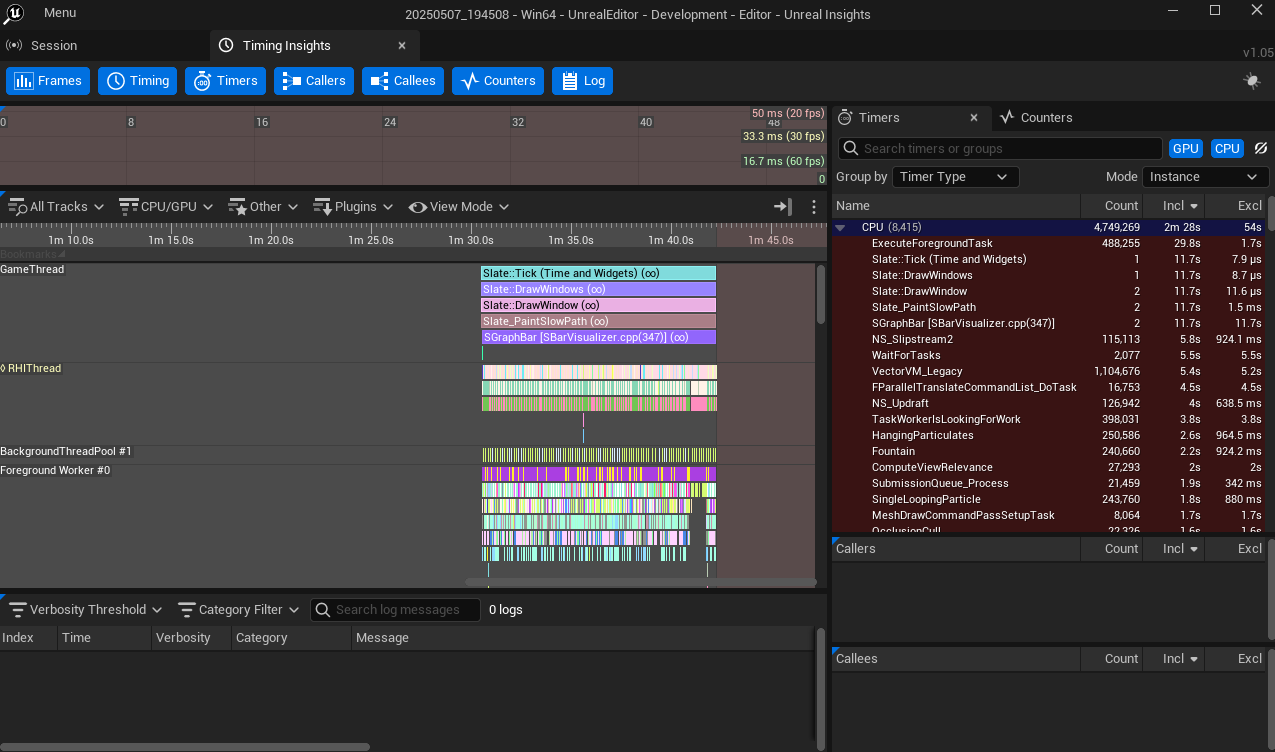The width and height of the screenshot is (1275, 752).
Task: Select the ComputeViewRelevance timer row
Action: point(1049,467)
